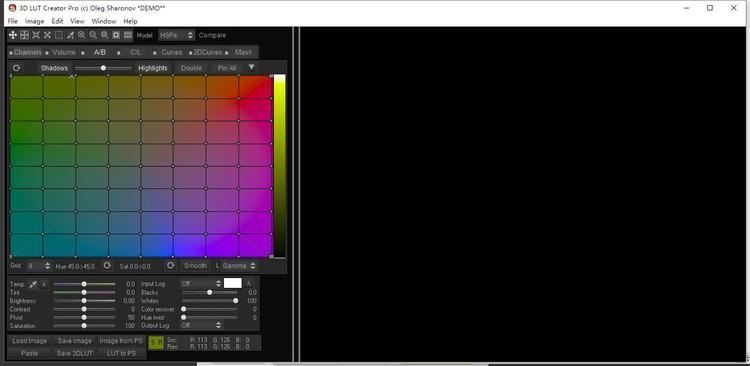The image size is (750, 366).
Task: Click the second zoom magnifier icon
Action: pos(93,35)
